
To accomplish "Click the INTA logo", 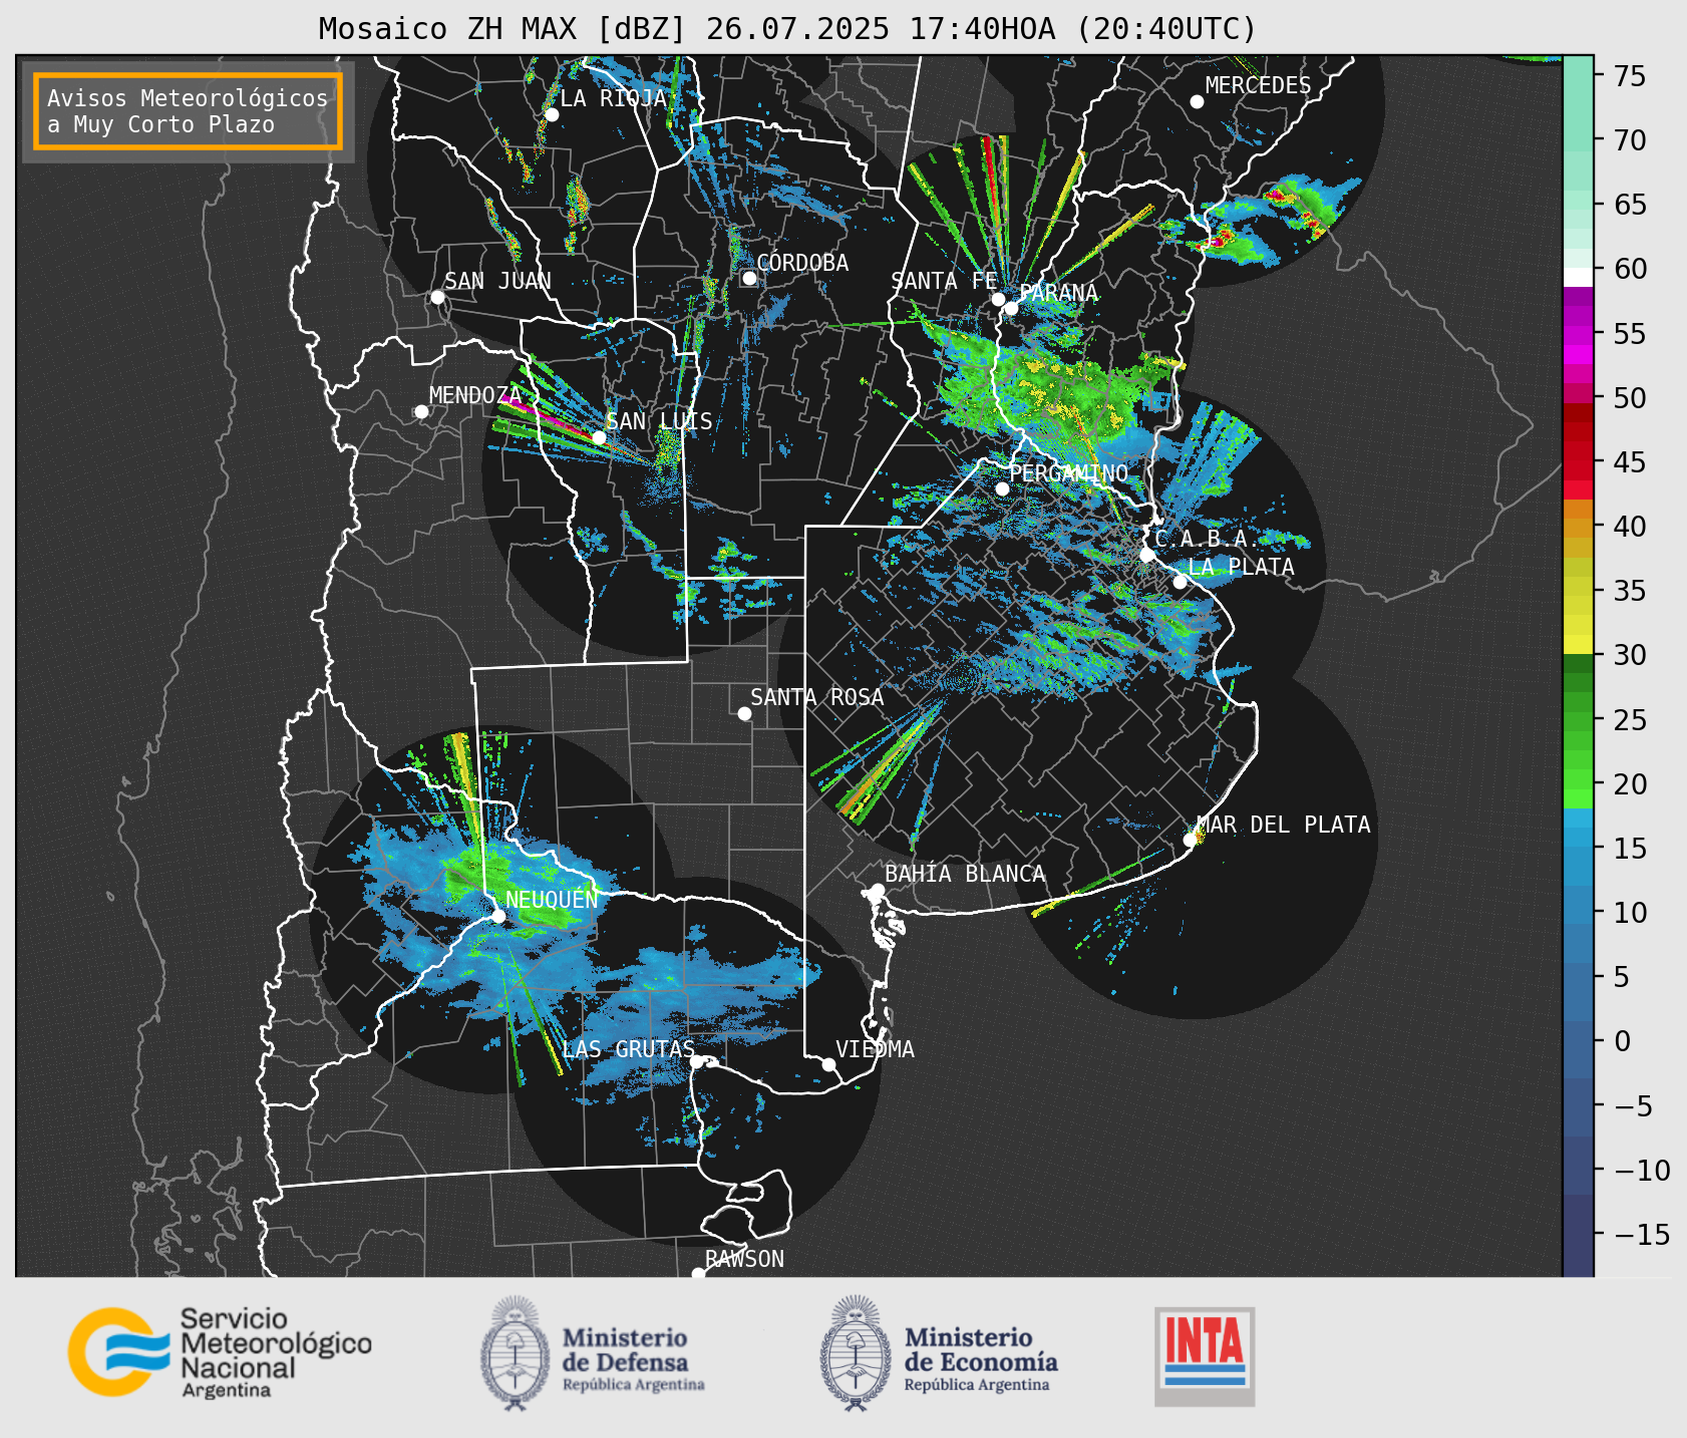I will (x=1205, y=1356).
